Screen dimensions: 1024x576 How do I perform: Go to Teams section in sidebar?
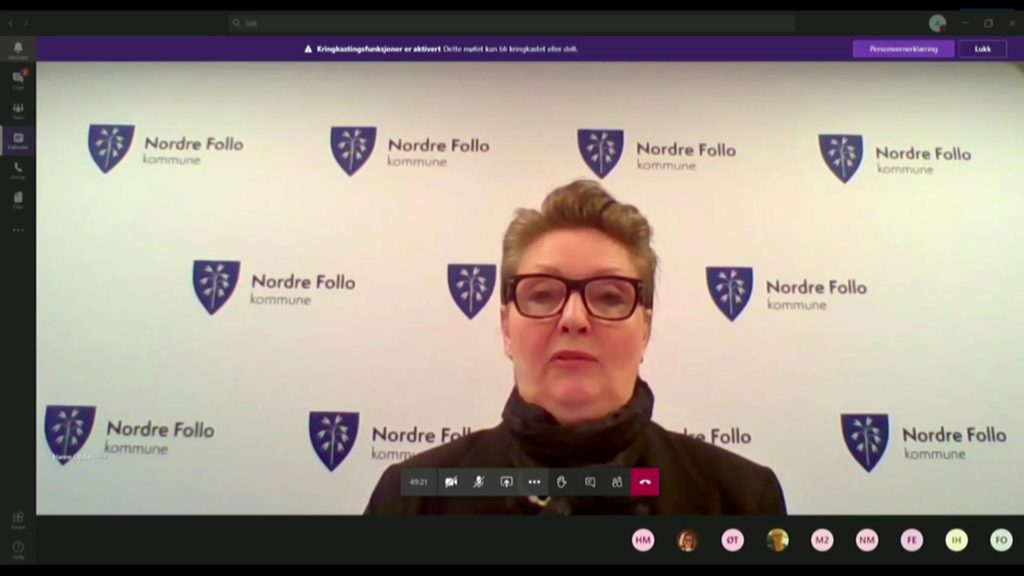click(x=18, y=110)
